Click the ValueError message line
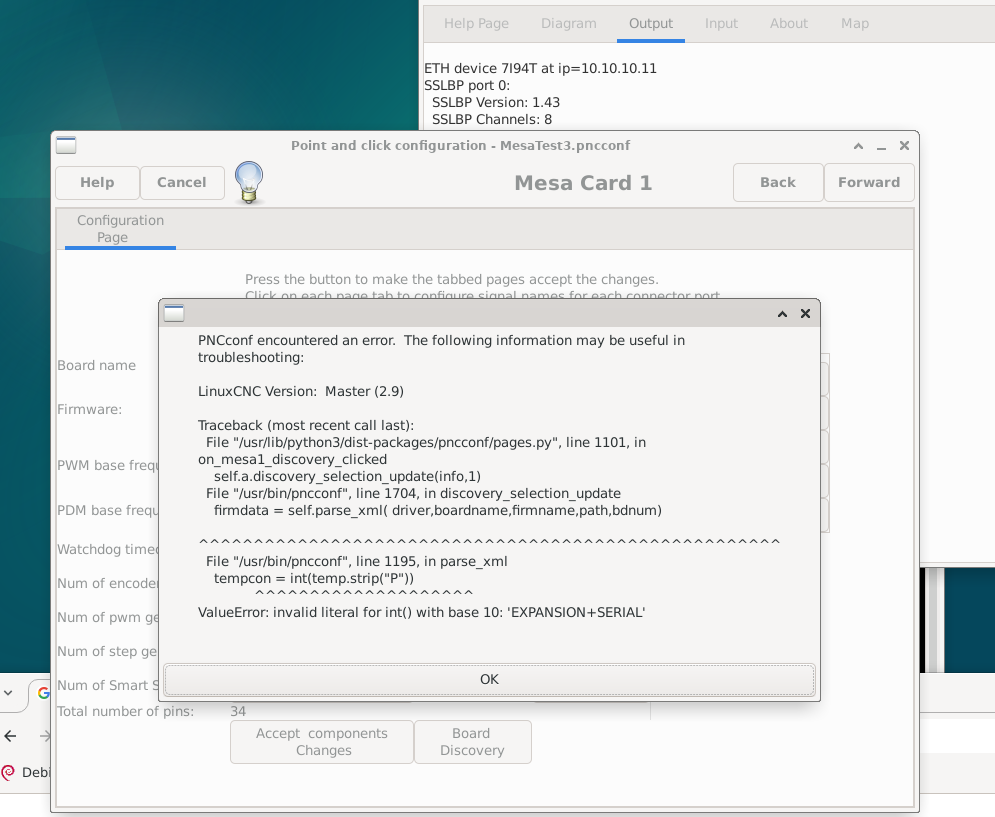Viewport: 995px width, 817px height. pos(421,613)
